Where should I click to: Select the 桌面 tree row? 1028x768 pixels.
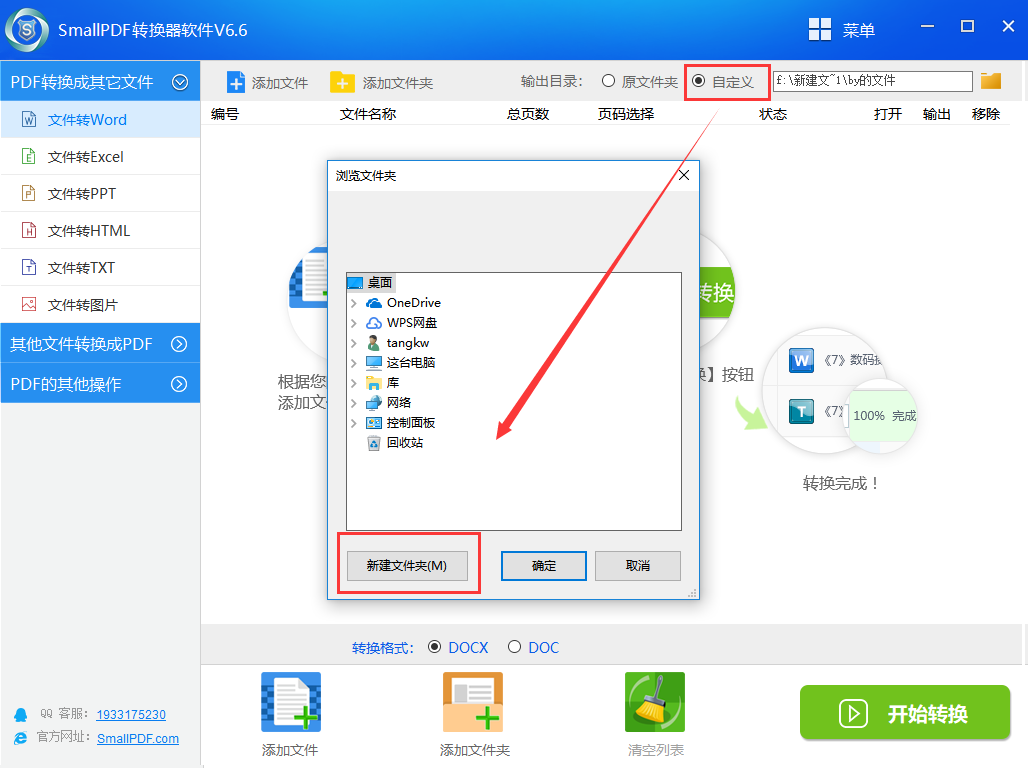[370, 283]
